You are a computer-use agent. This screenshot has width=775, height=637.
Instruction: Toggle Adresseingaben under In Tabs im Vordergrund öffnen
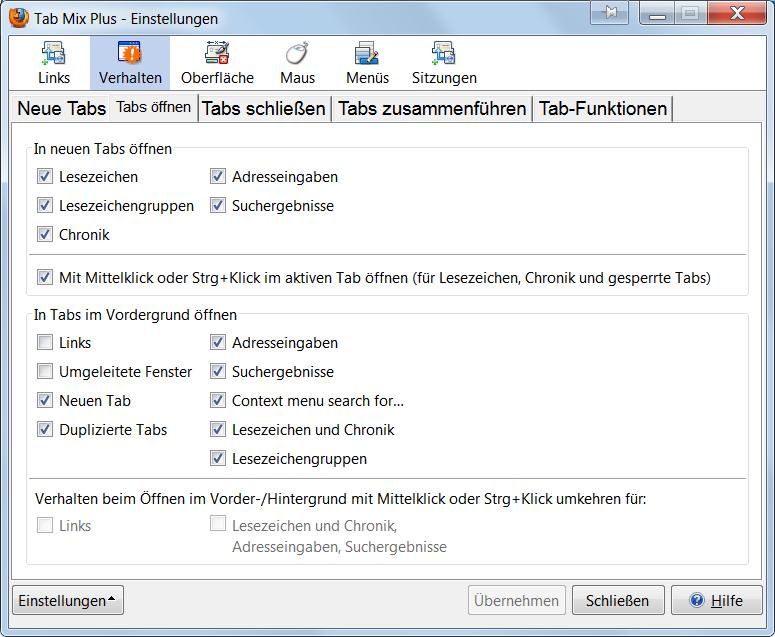coord(218,342)
